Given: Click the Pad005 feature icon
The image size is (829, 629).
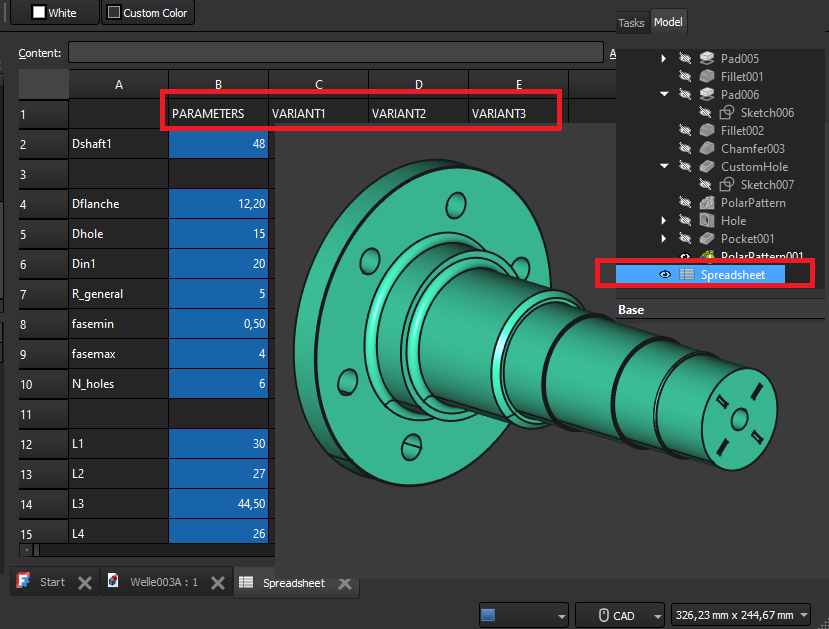Looking at the screenshot, I should [707, 58].
